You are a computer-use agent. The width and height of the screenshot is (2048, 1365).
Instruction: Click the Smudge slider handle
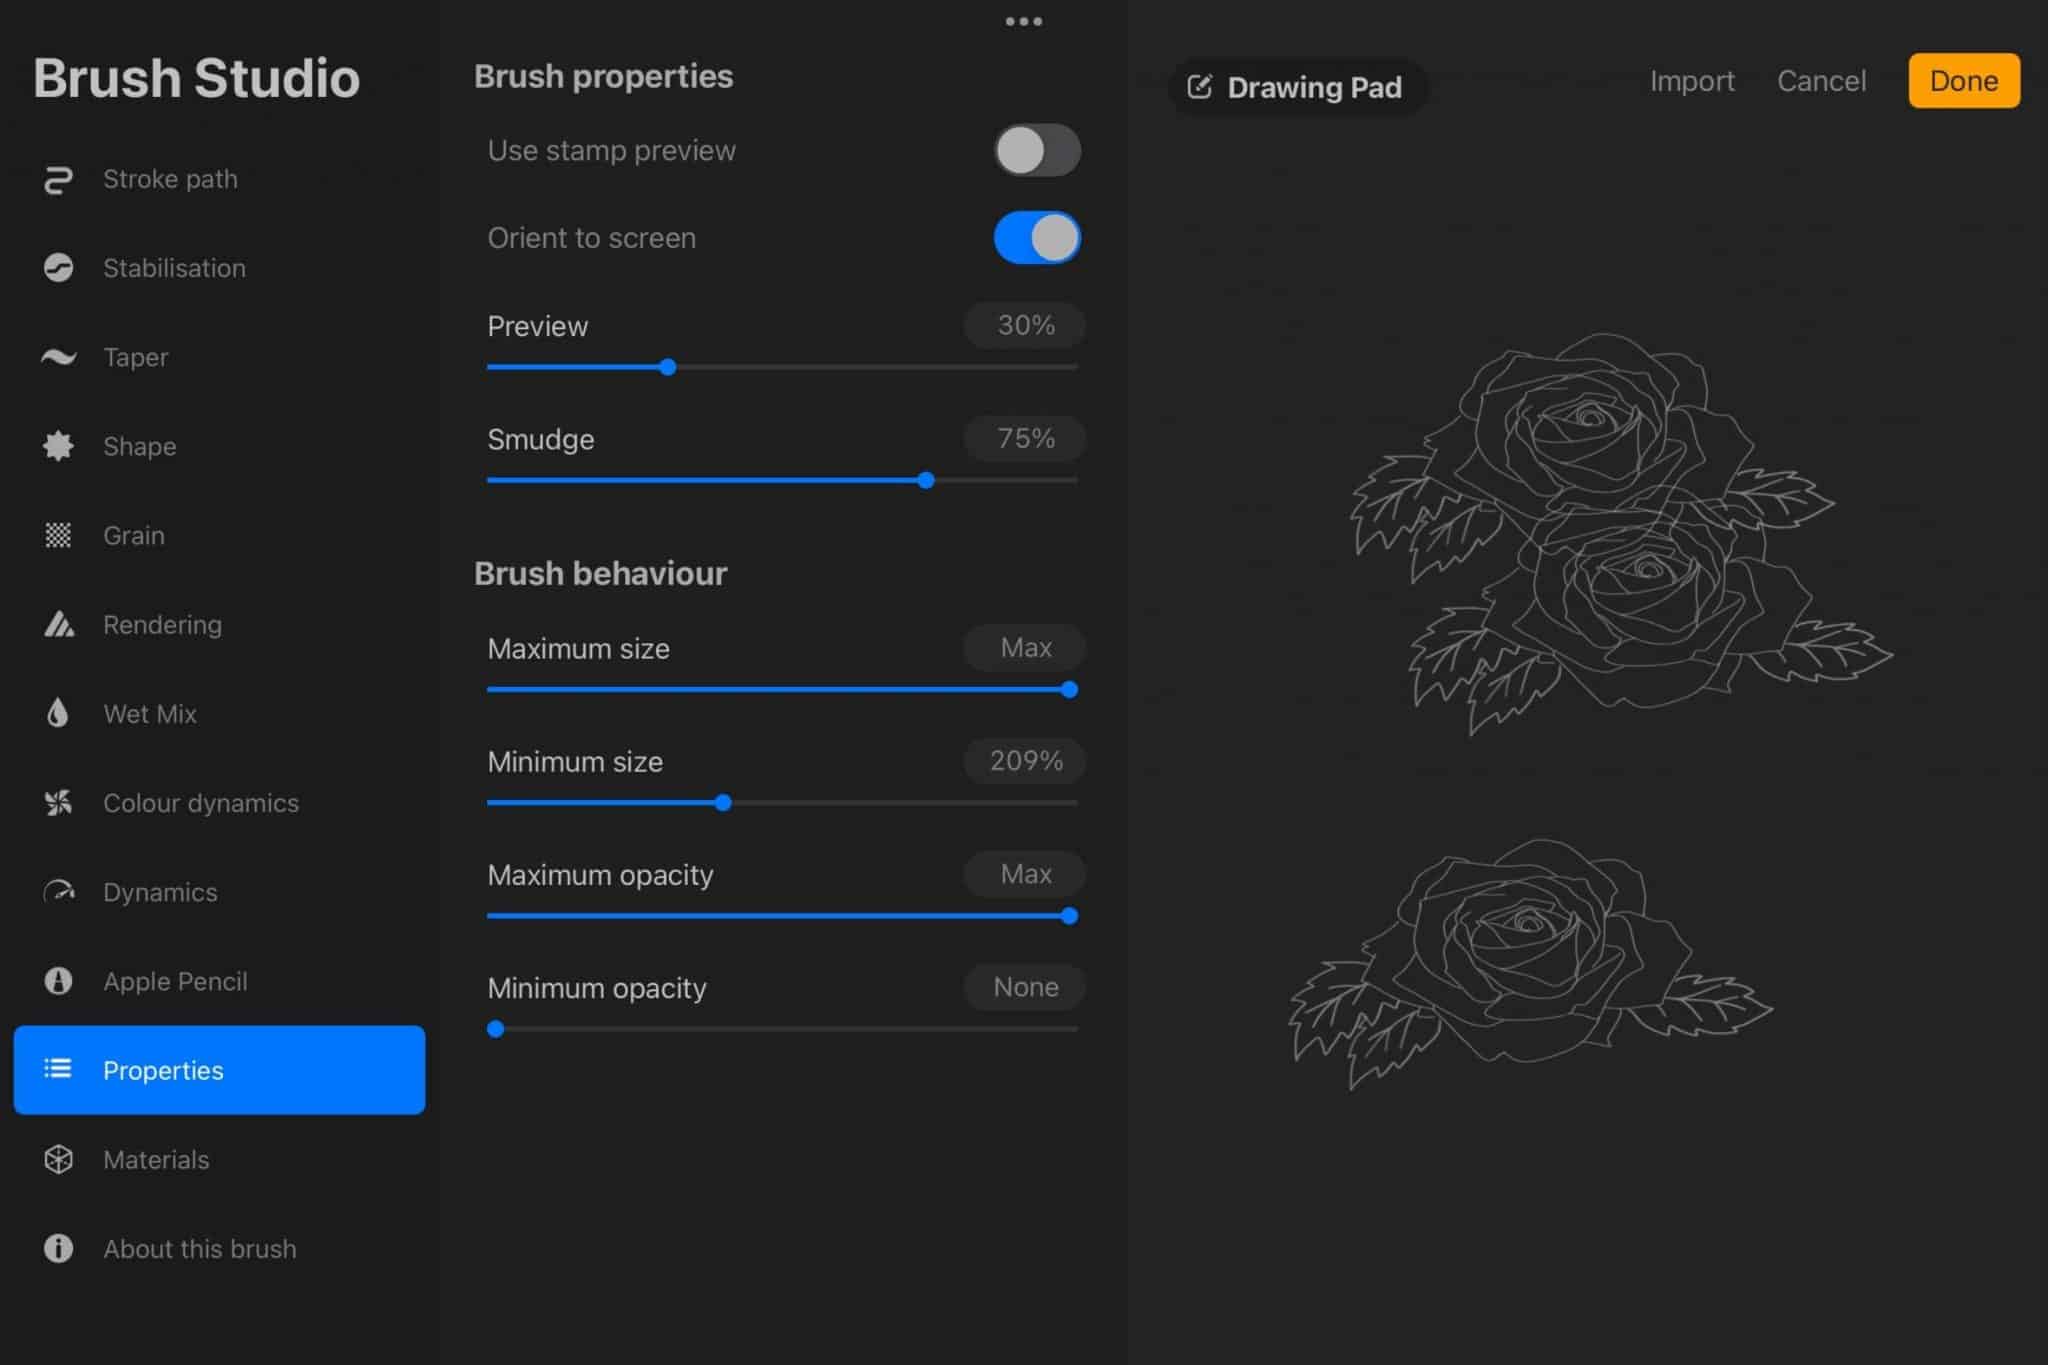926,481
